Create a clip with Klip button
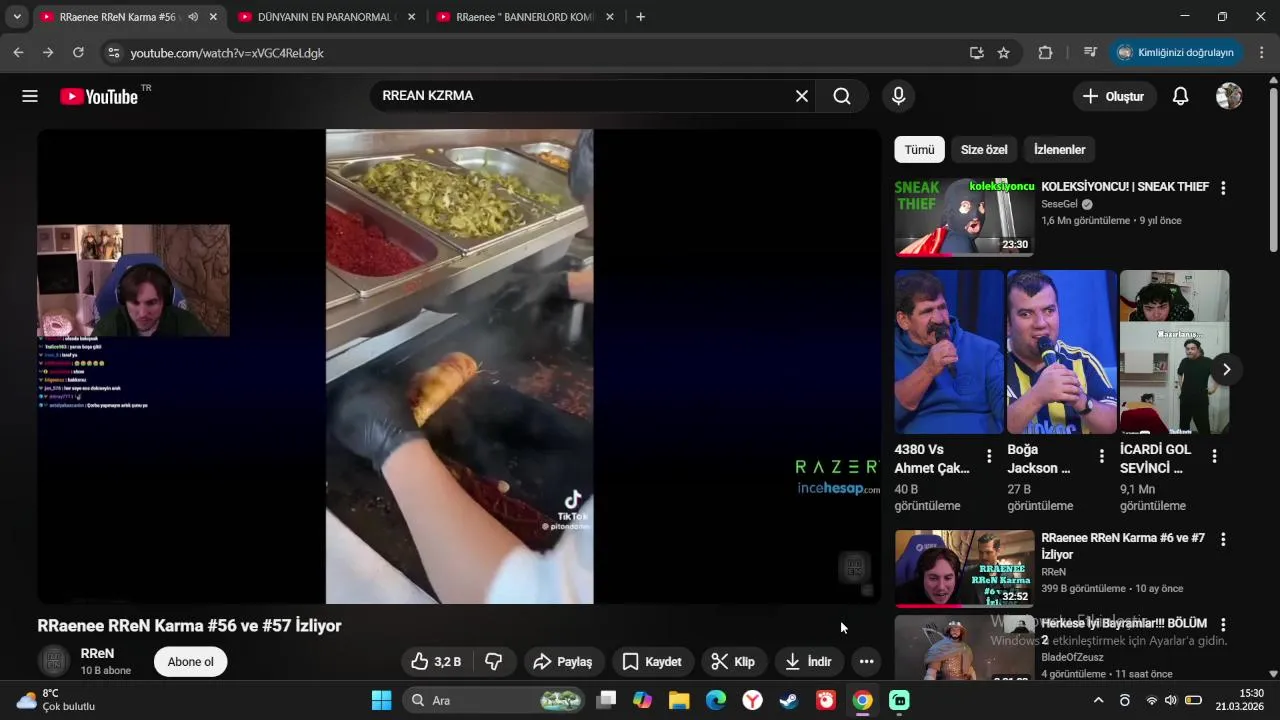The width and height of the screenshot is (1280, 720). point(733,661)
